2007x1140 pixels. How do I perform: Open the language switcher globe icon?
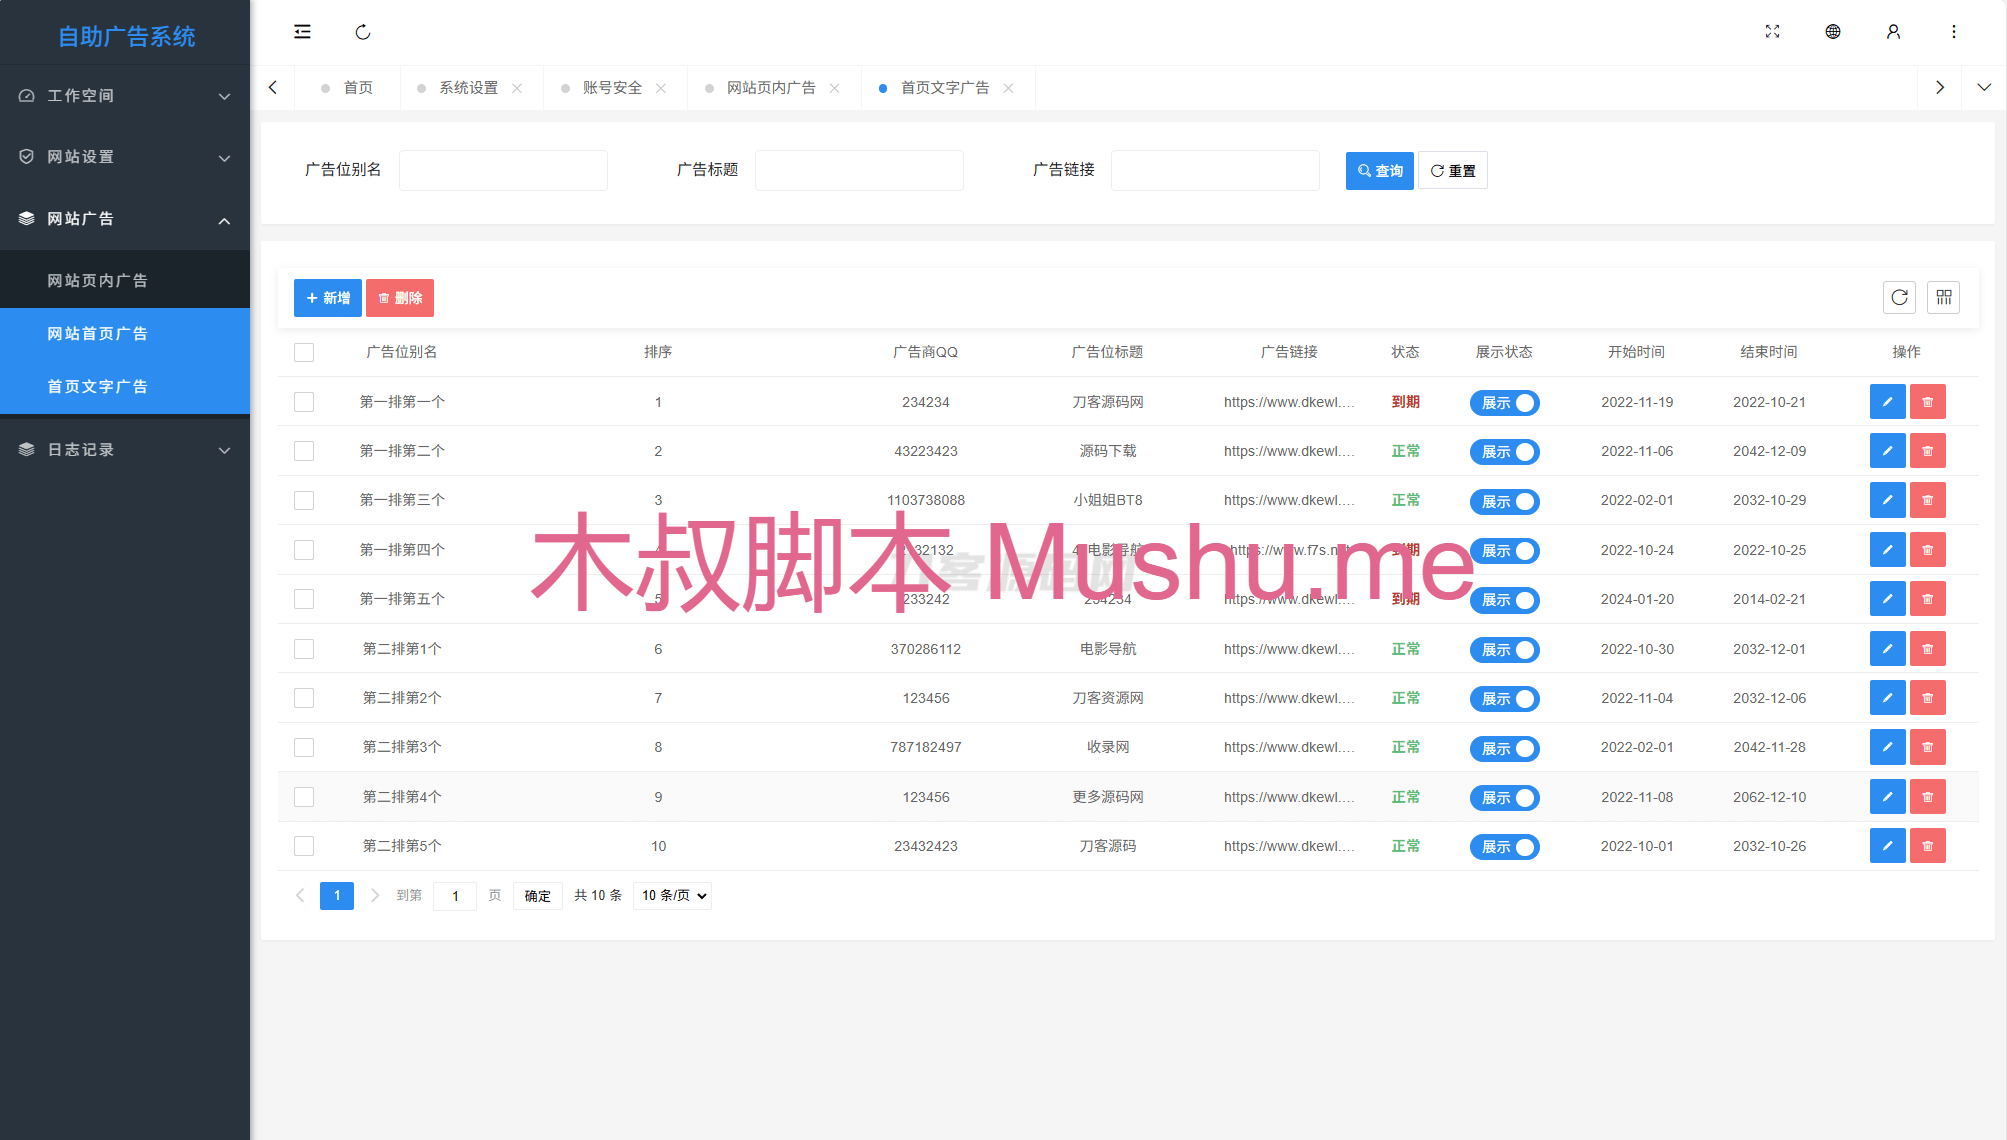pyautogui.click(x=1833, y=31)
